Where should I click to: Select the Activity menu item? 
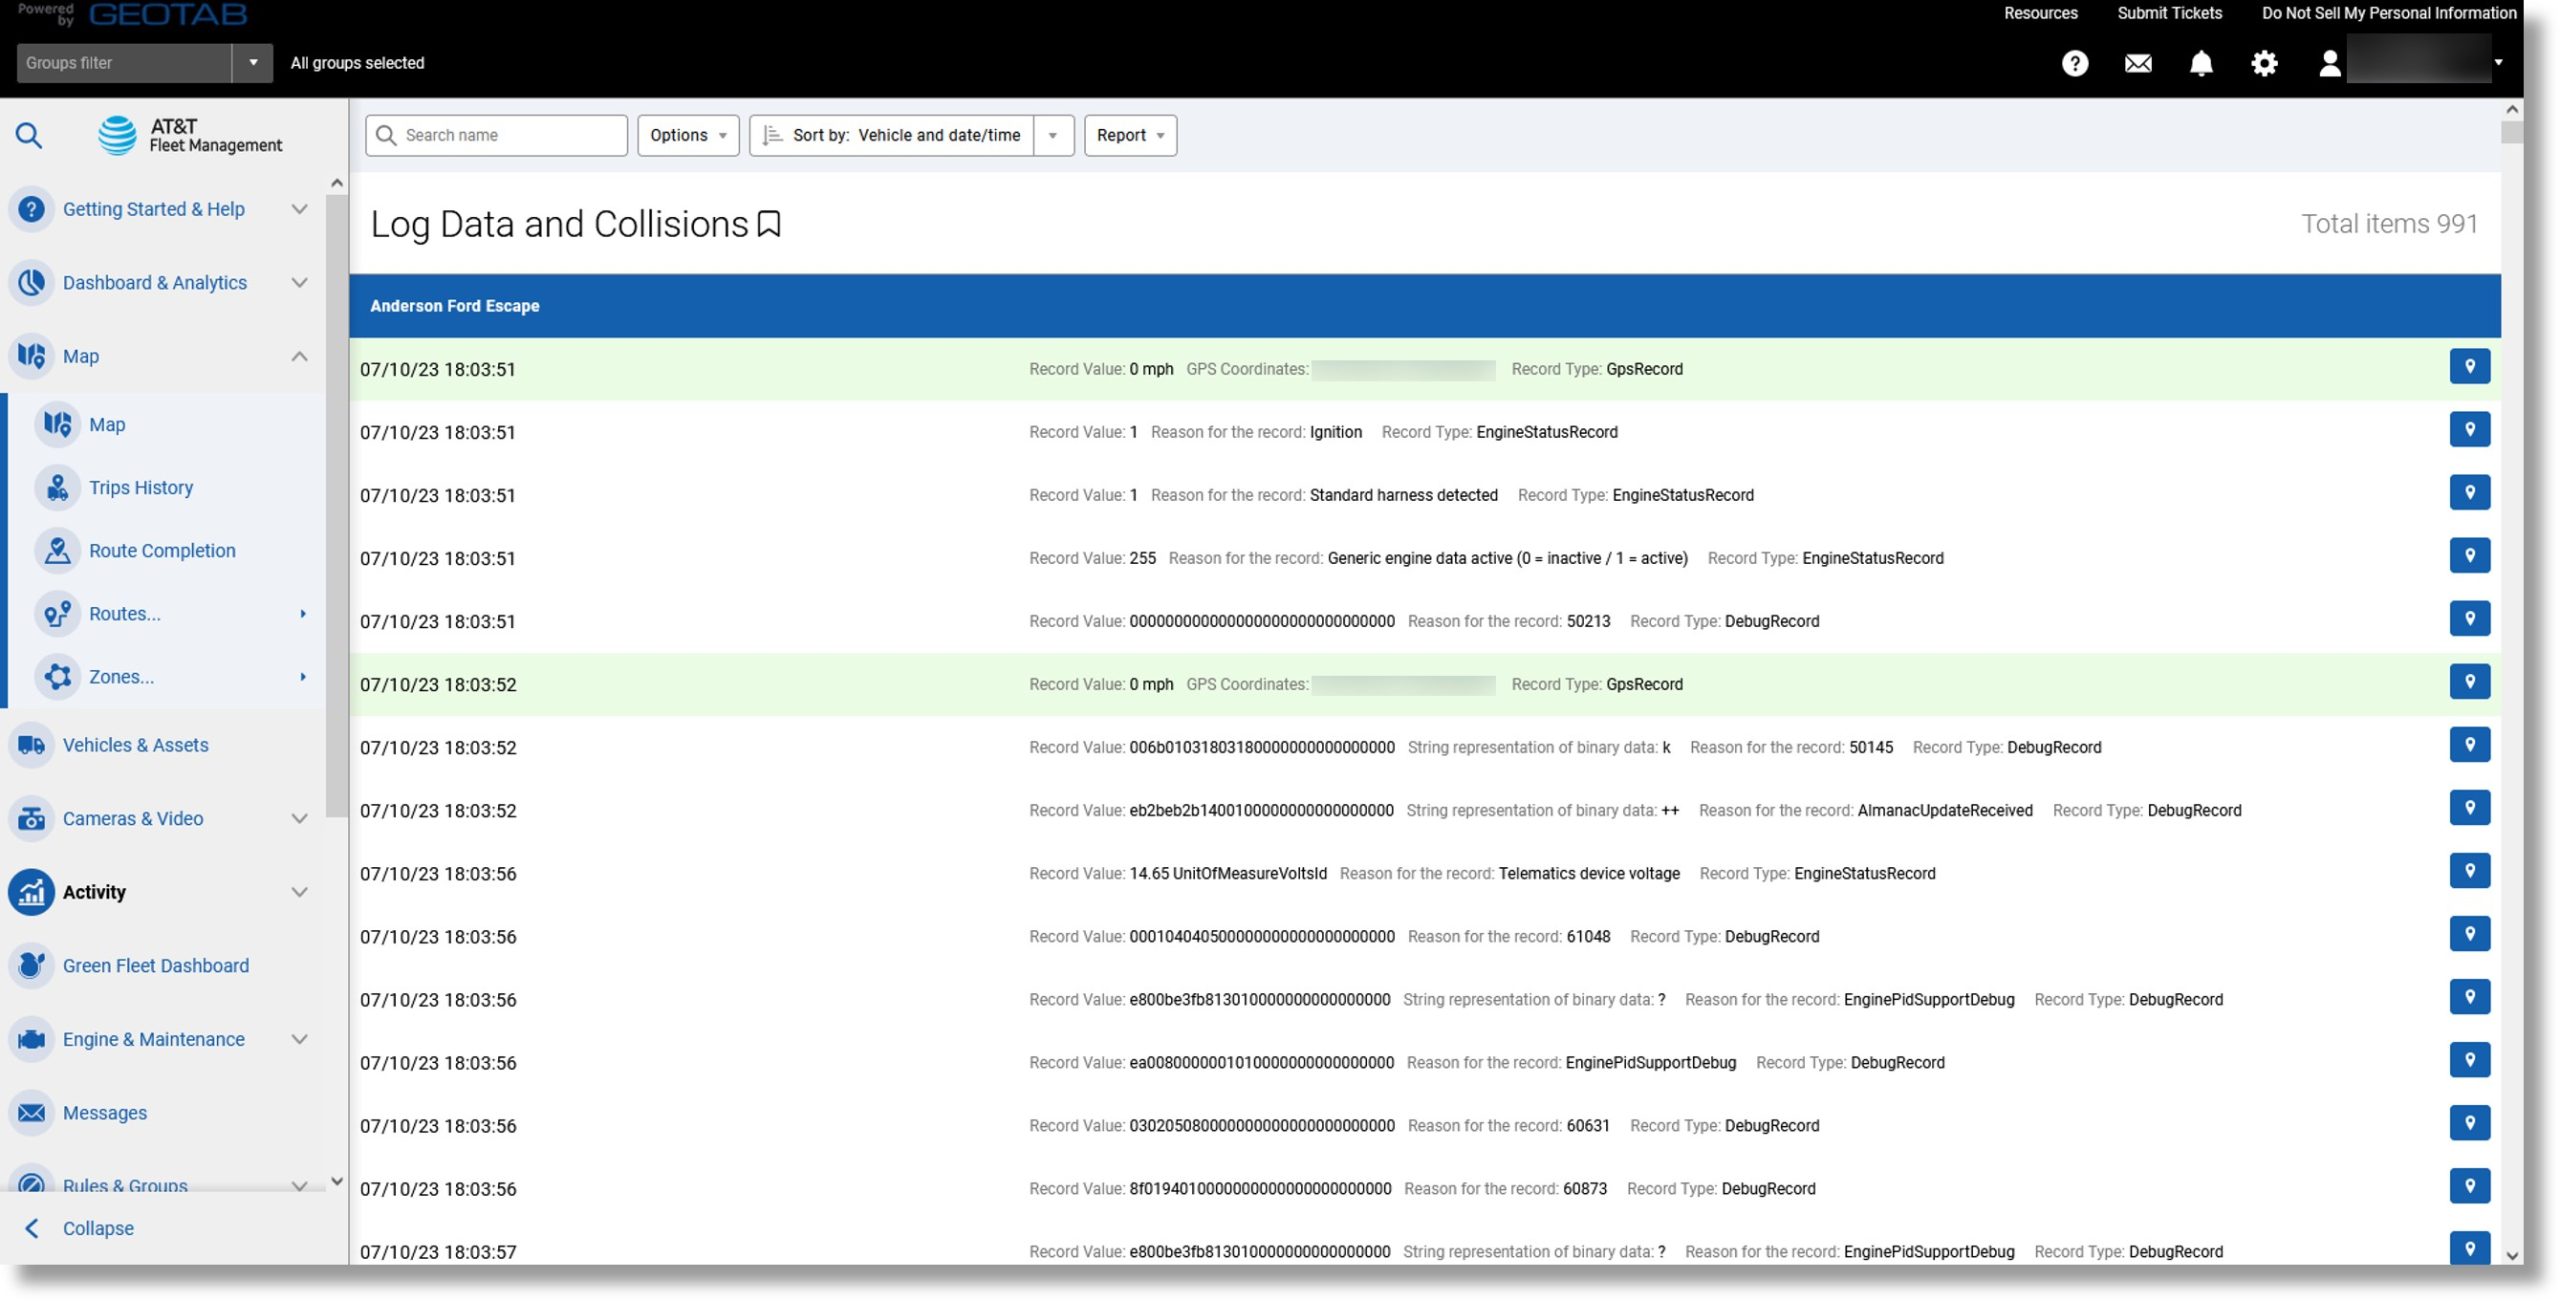pos(93,891)
